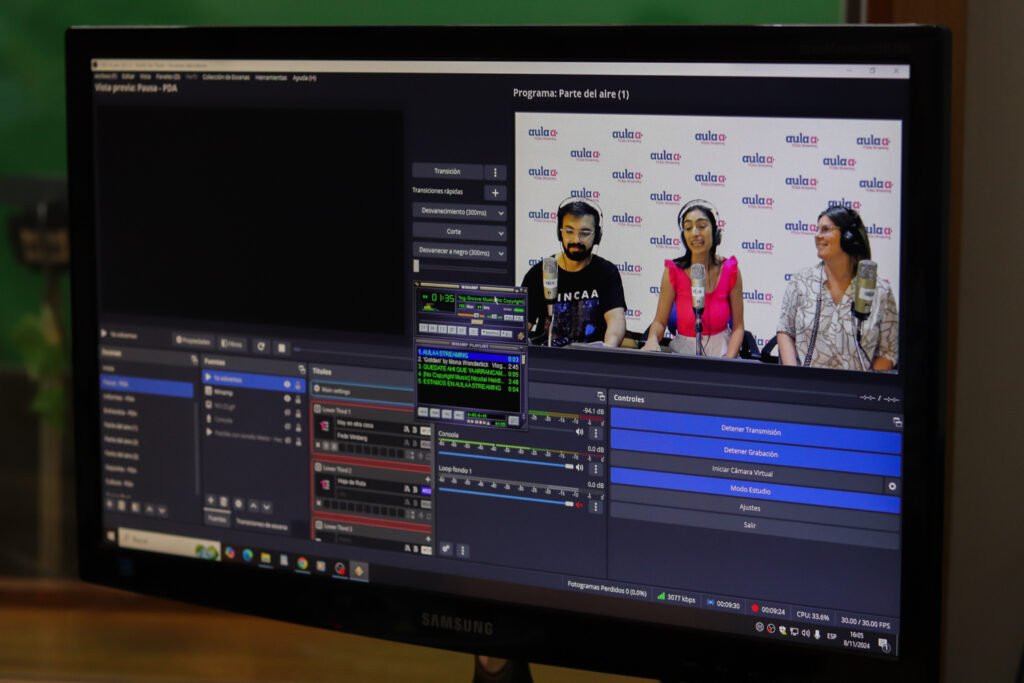
Task: Toggle visibility of the second source
Action: pyautogui.click(x=287, y=398)
